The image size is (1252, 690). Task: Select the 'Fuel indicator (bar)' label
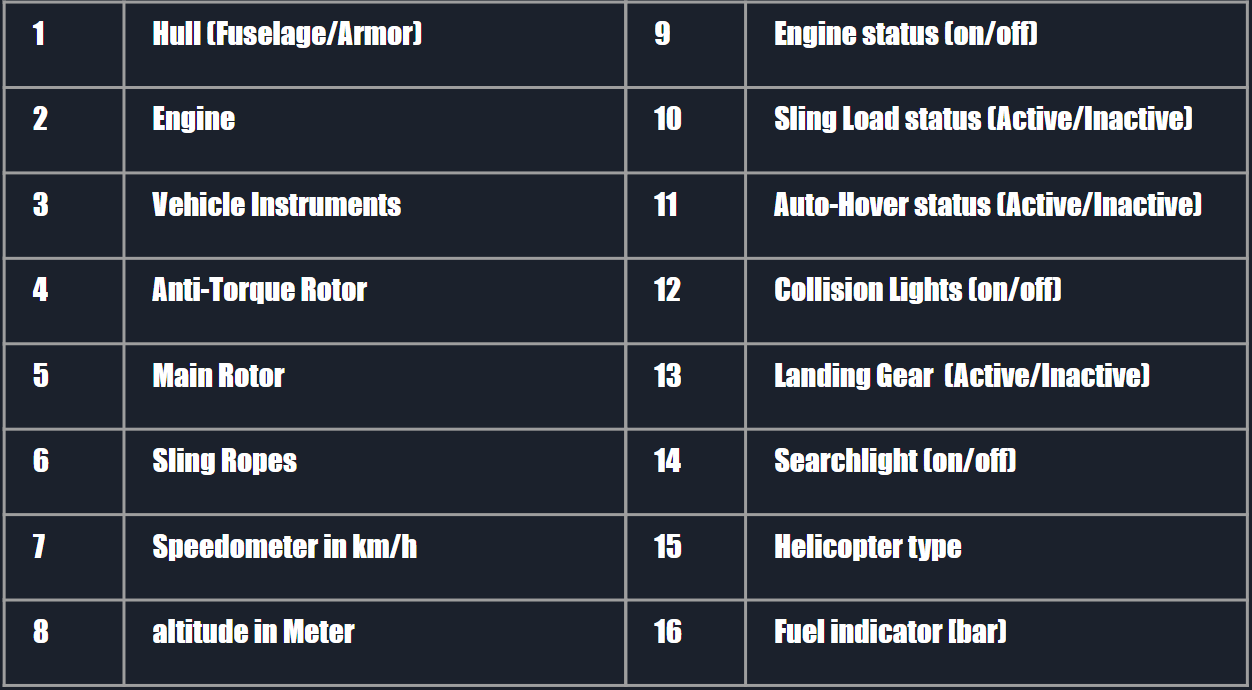(890, 632)
